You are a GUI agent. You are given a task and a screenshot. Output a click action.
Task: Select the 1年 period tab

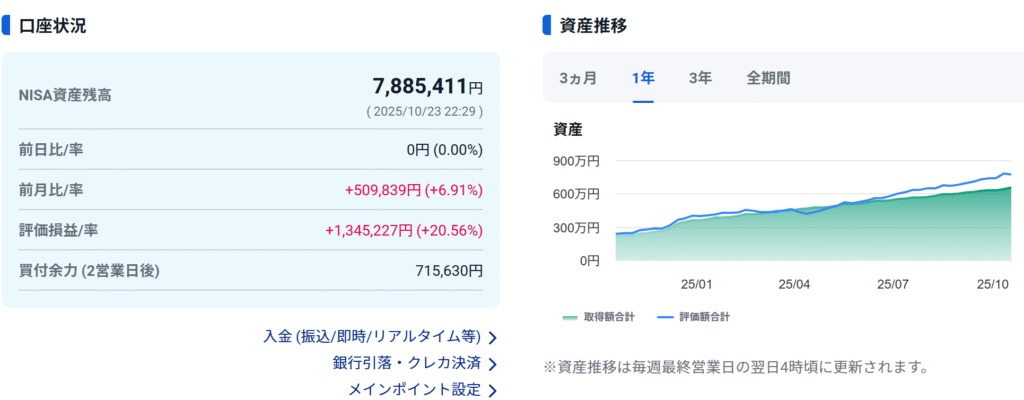pos(642,78)
